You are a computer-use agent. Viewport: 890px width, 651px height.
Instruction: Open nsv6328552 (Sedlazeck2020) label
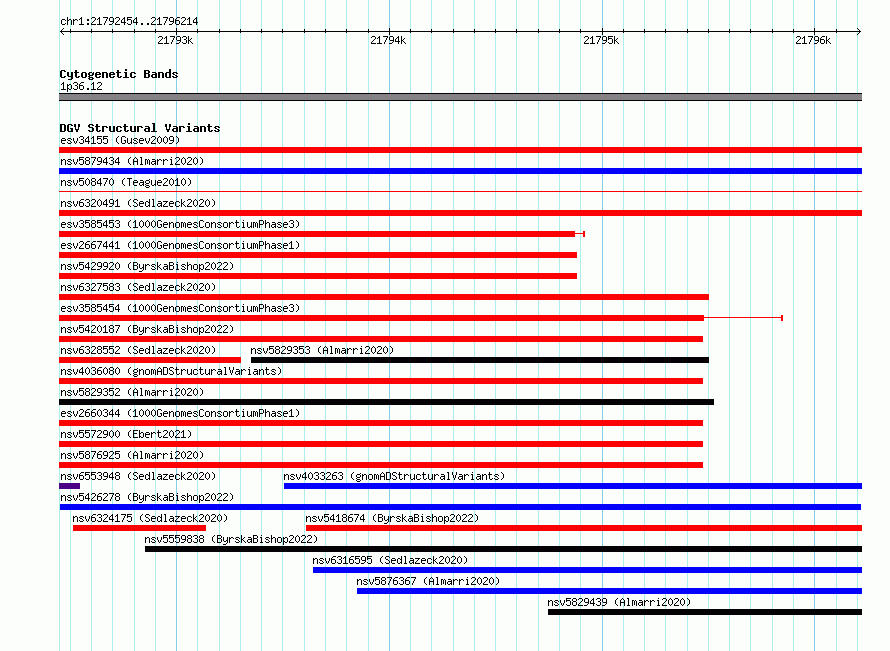click(138, 350)
